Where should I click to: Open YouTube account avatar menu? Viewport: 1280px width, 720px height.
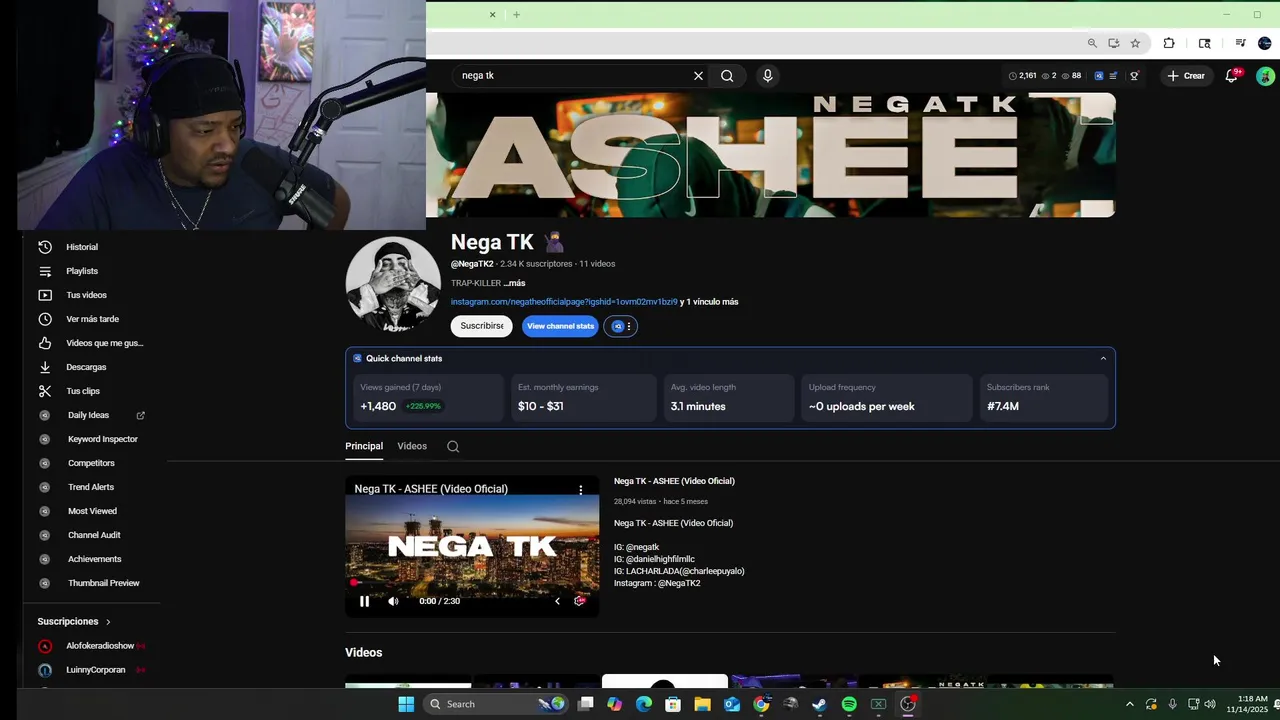click(1265, 76)
